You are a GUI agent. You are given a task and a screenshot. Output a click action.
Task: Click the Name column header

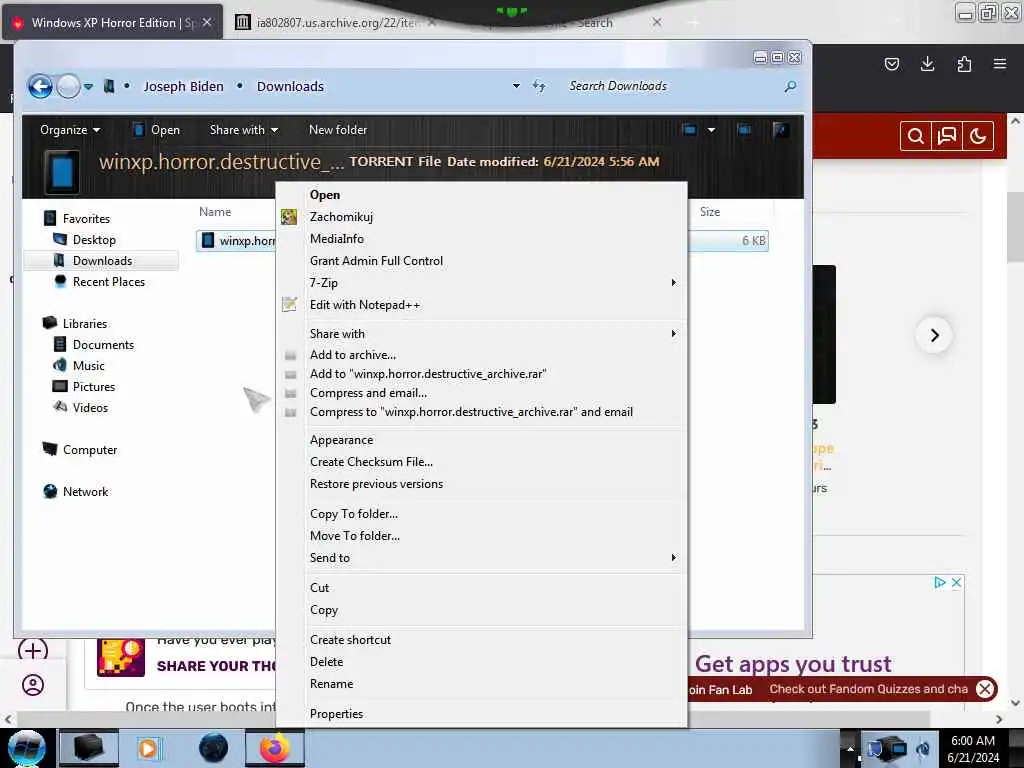(215, 212)
